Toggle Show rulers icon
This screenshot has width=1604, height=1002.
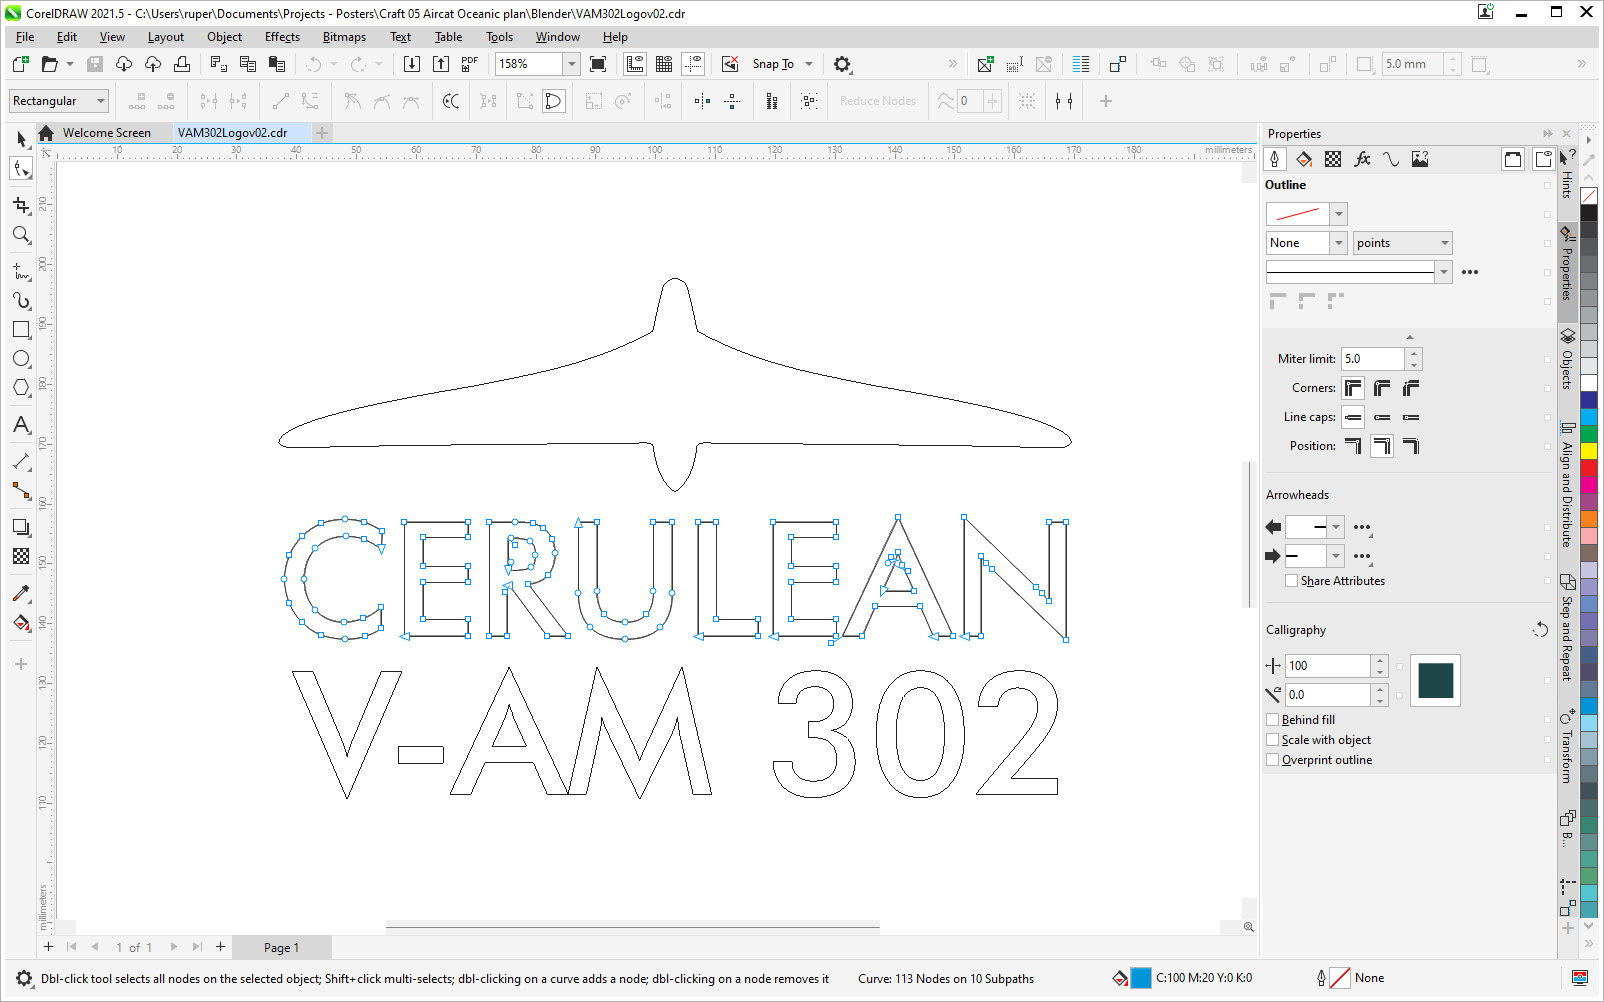(635, 64)
